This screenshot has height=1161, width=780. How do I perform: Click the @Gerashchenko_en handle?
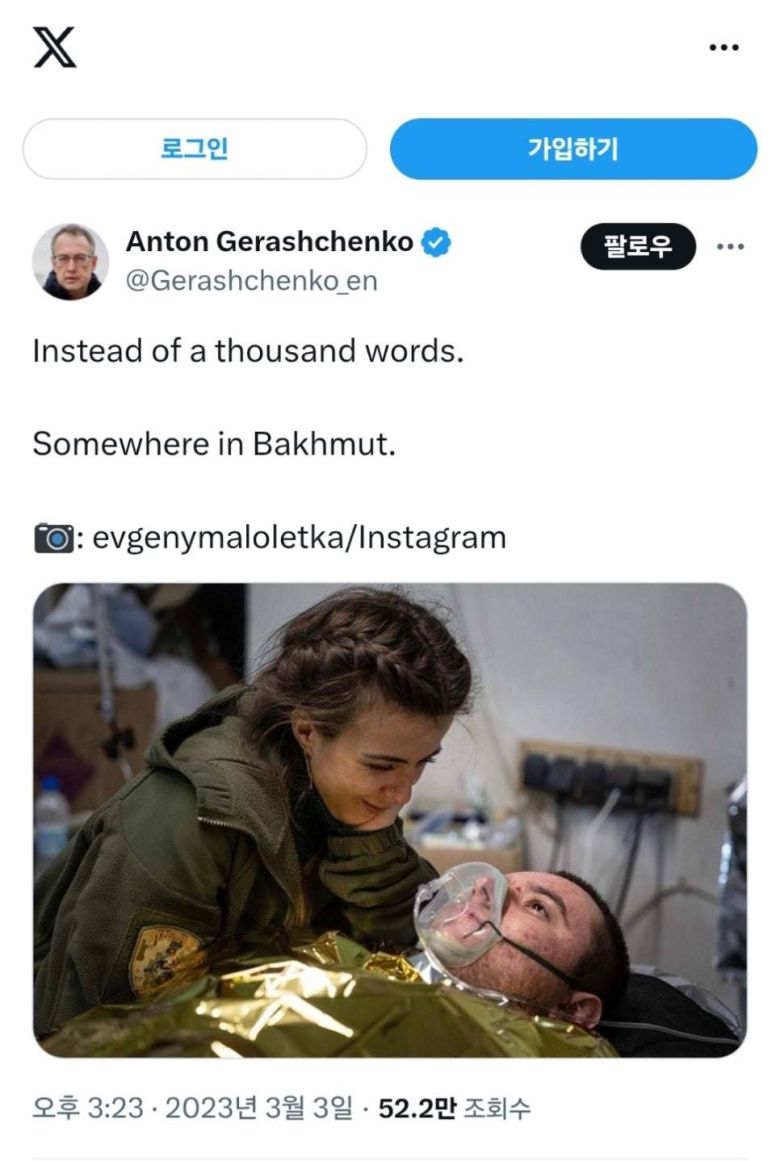(252, 281)
